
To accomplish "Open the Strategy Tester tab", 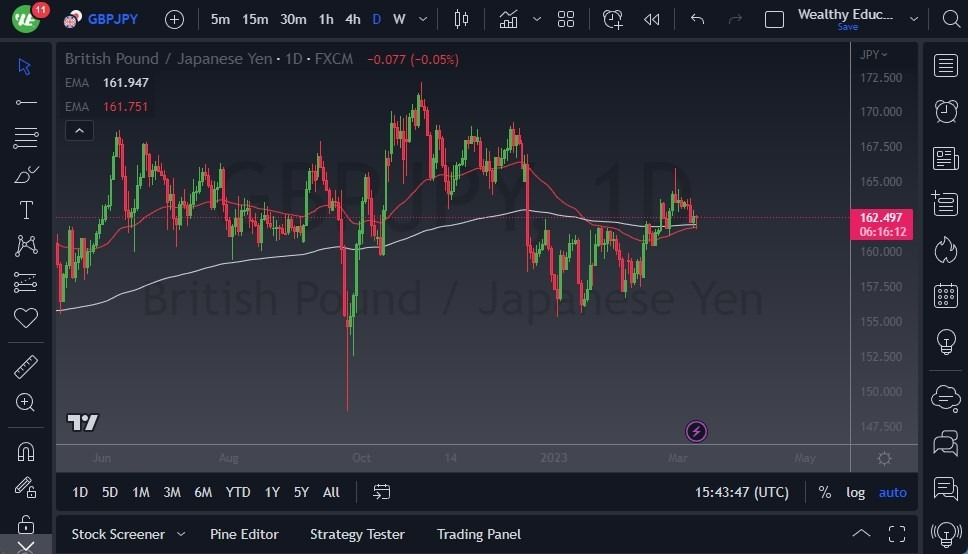I will (357, 534).
